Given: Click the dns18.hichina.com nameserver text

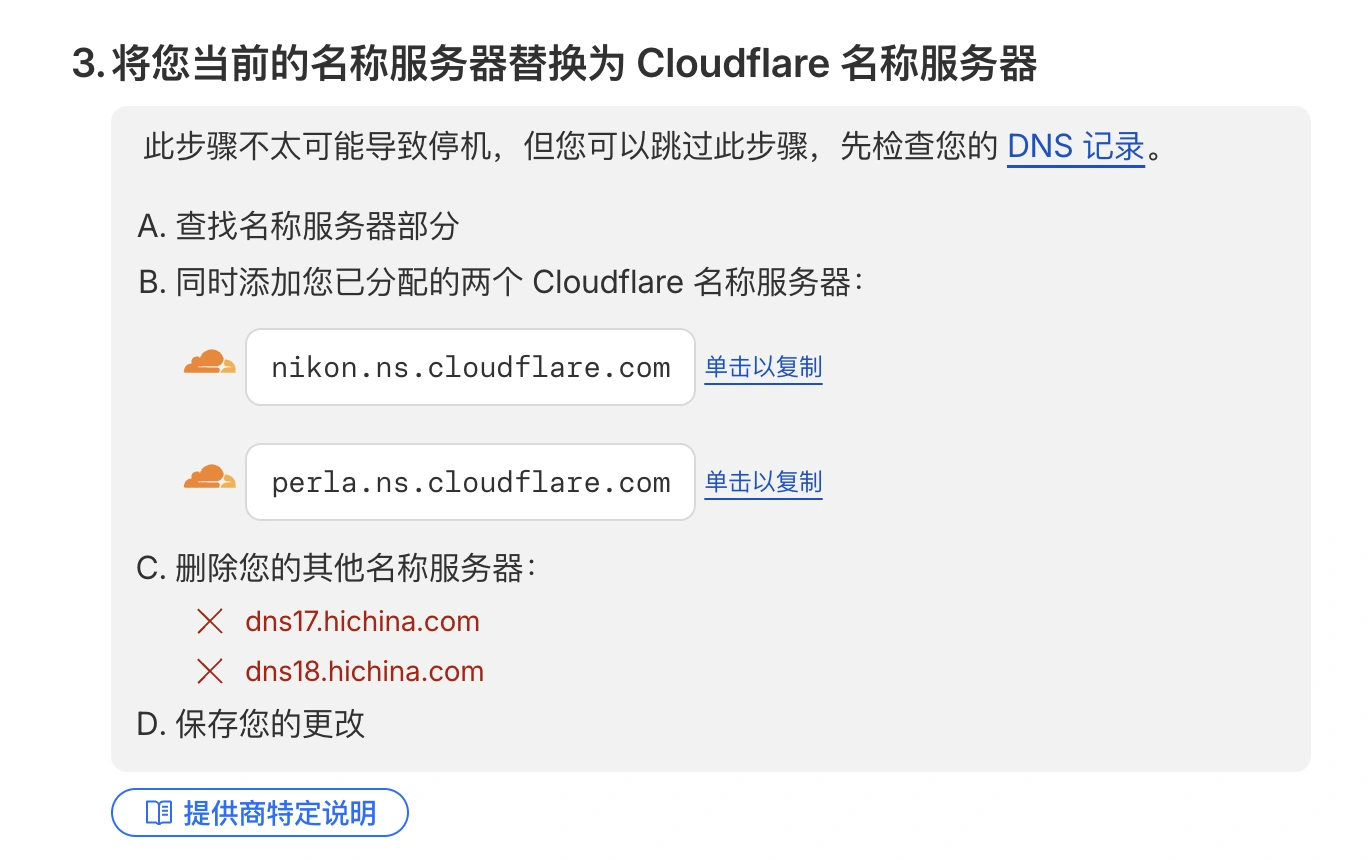Looking at the screenshot, I should tap(364, 672).
